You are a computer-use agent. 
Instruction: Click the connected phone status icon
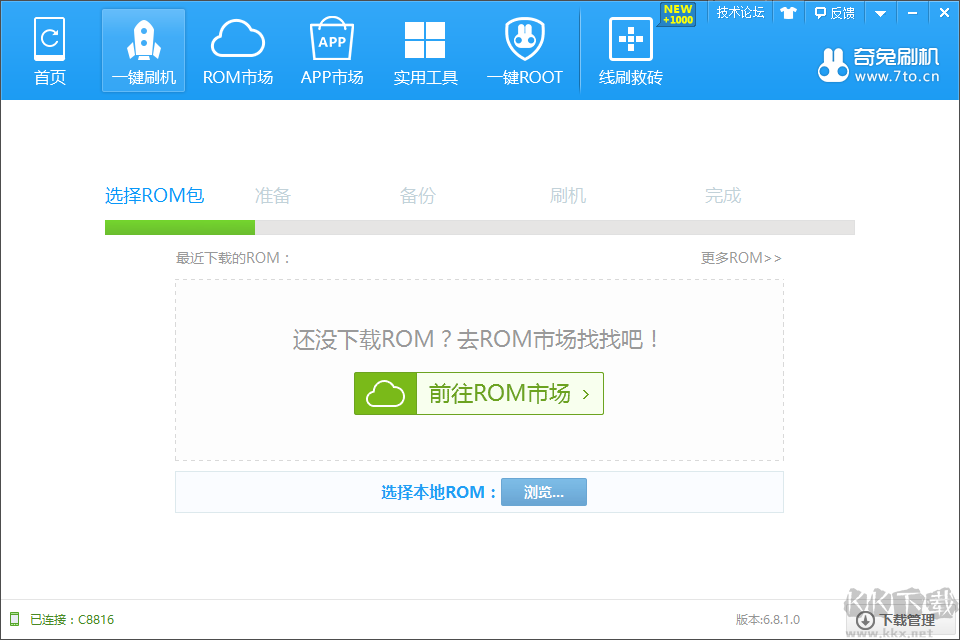point(14,619)
